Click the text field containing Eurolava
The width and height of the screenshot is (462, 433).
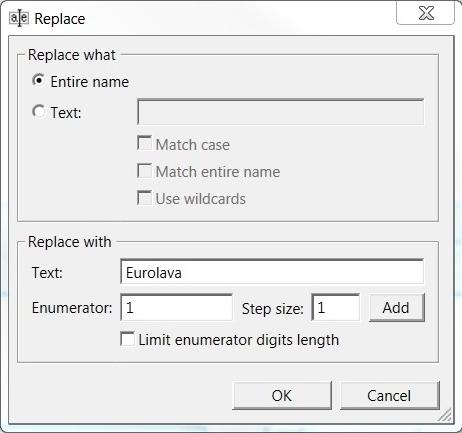[x=272, y=272]
